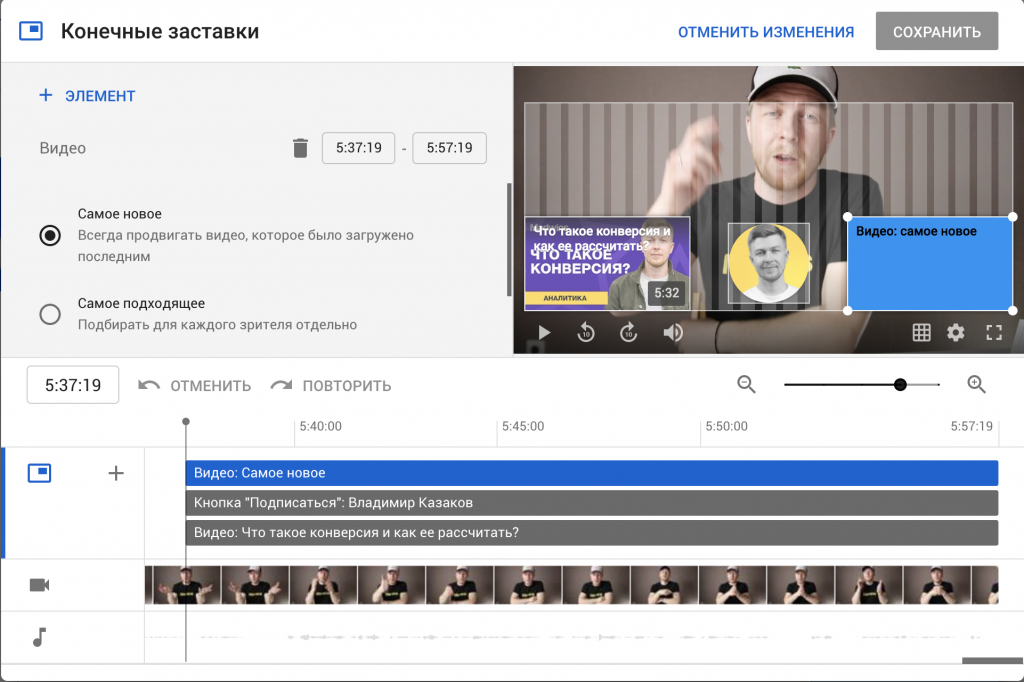
Task: Rewind the preview 10 seconds
Action: coord(586,331)
